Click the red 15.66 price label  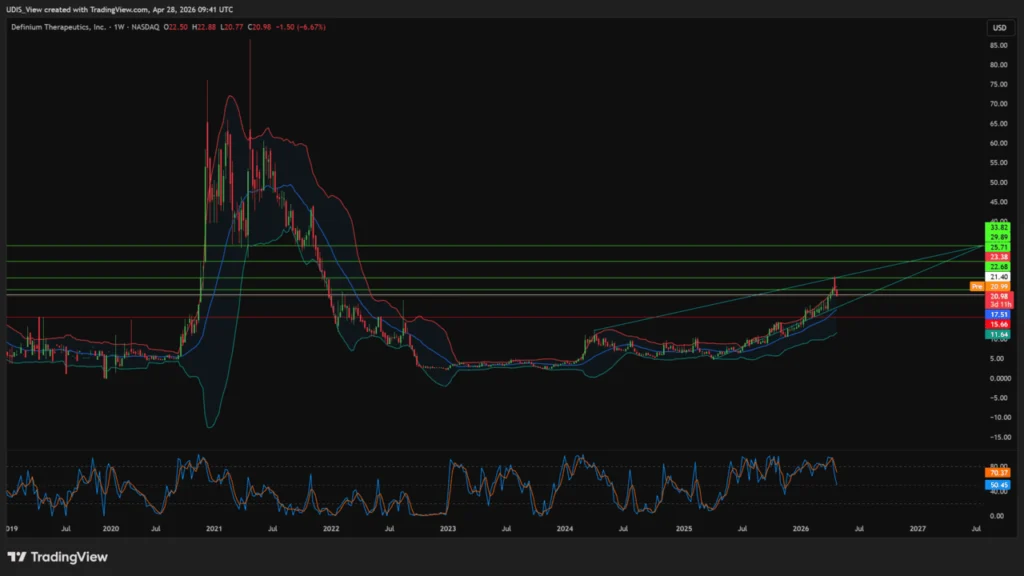(x=999, y=324)
